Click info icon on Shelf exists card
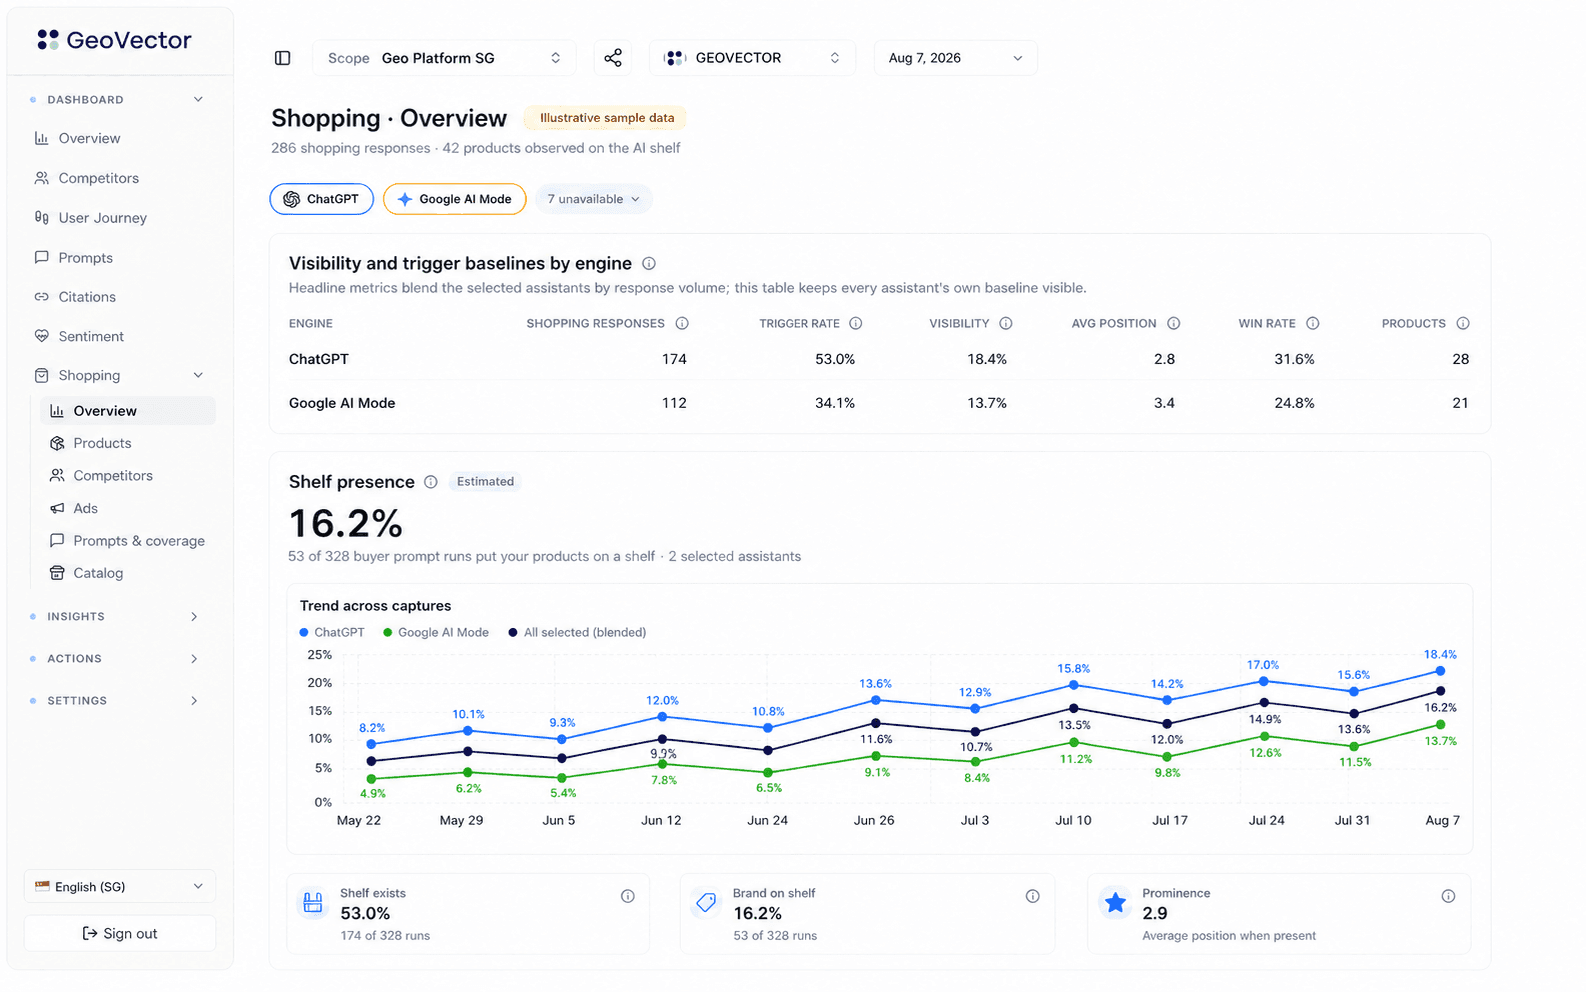The height and width of the screenshot is (992, 1586). (628, 896)
